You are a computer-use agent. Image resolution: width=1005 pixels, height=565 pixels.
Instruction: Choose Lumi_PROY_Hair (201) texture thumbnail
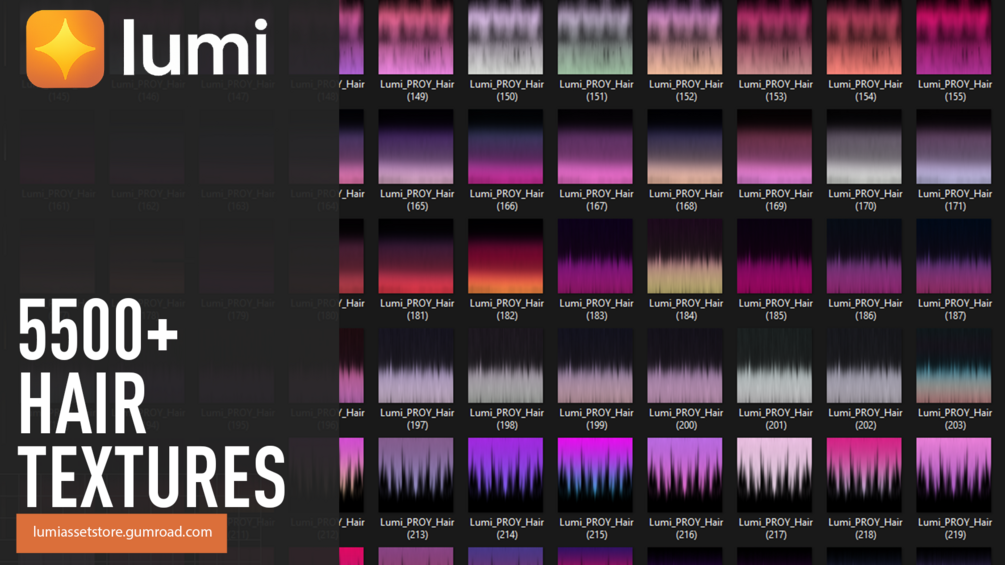click(x=775, y=366)
